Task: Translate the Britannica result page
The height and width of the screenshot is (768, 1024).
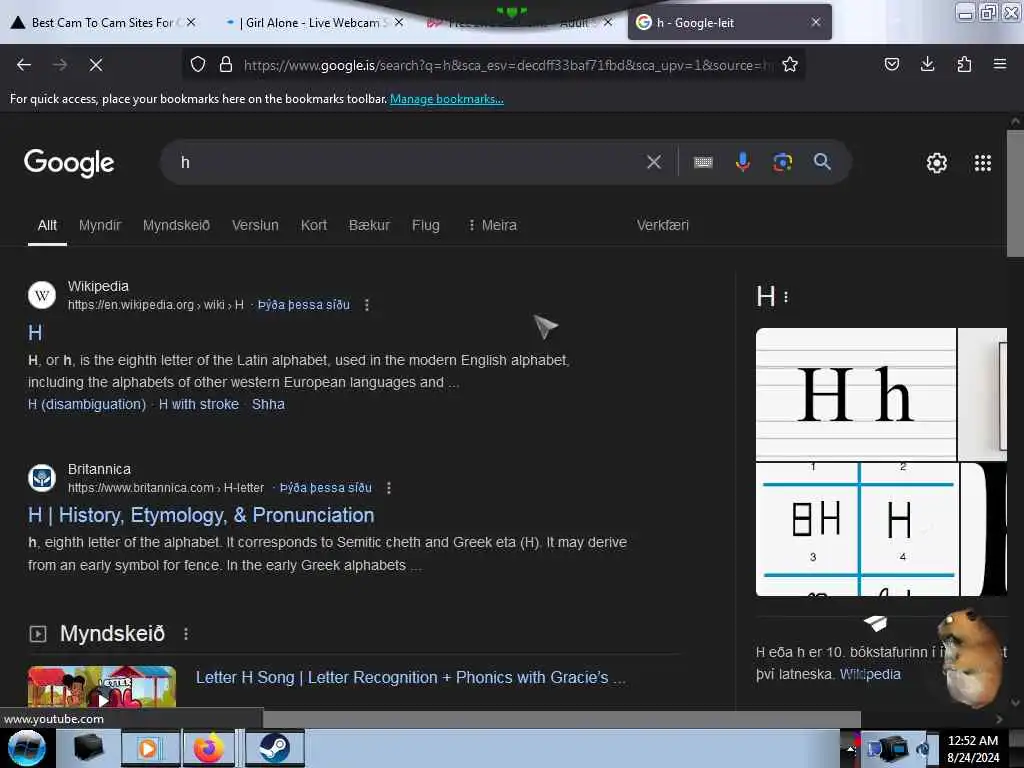Action: point(325,488)
